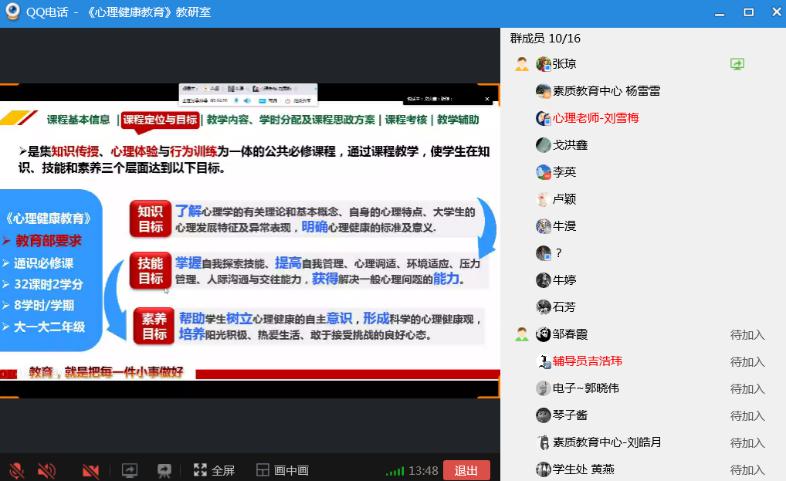This screenshot has width=786, height=481.
Task: Click 戈洪鑫's avatar in member list
Action: [543, 145]
